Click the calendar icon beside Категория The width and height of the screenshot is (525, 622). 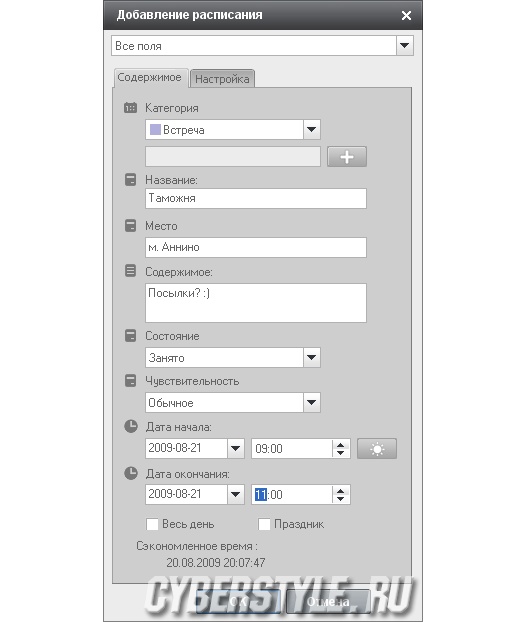(x=130, y=108)
